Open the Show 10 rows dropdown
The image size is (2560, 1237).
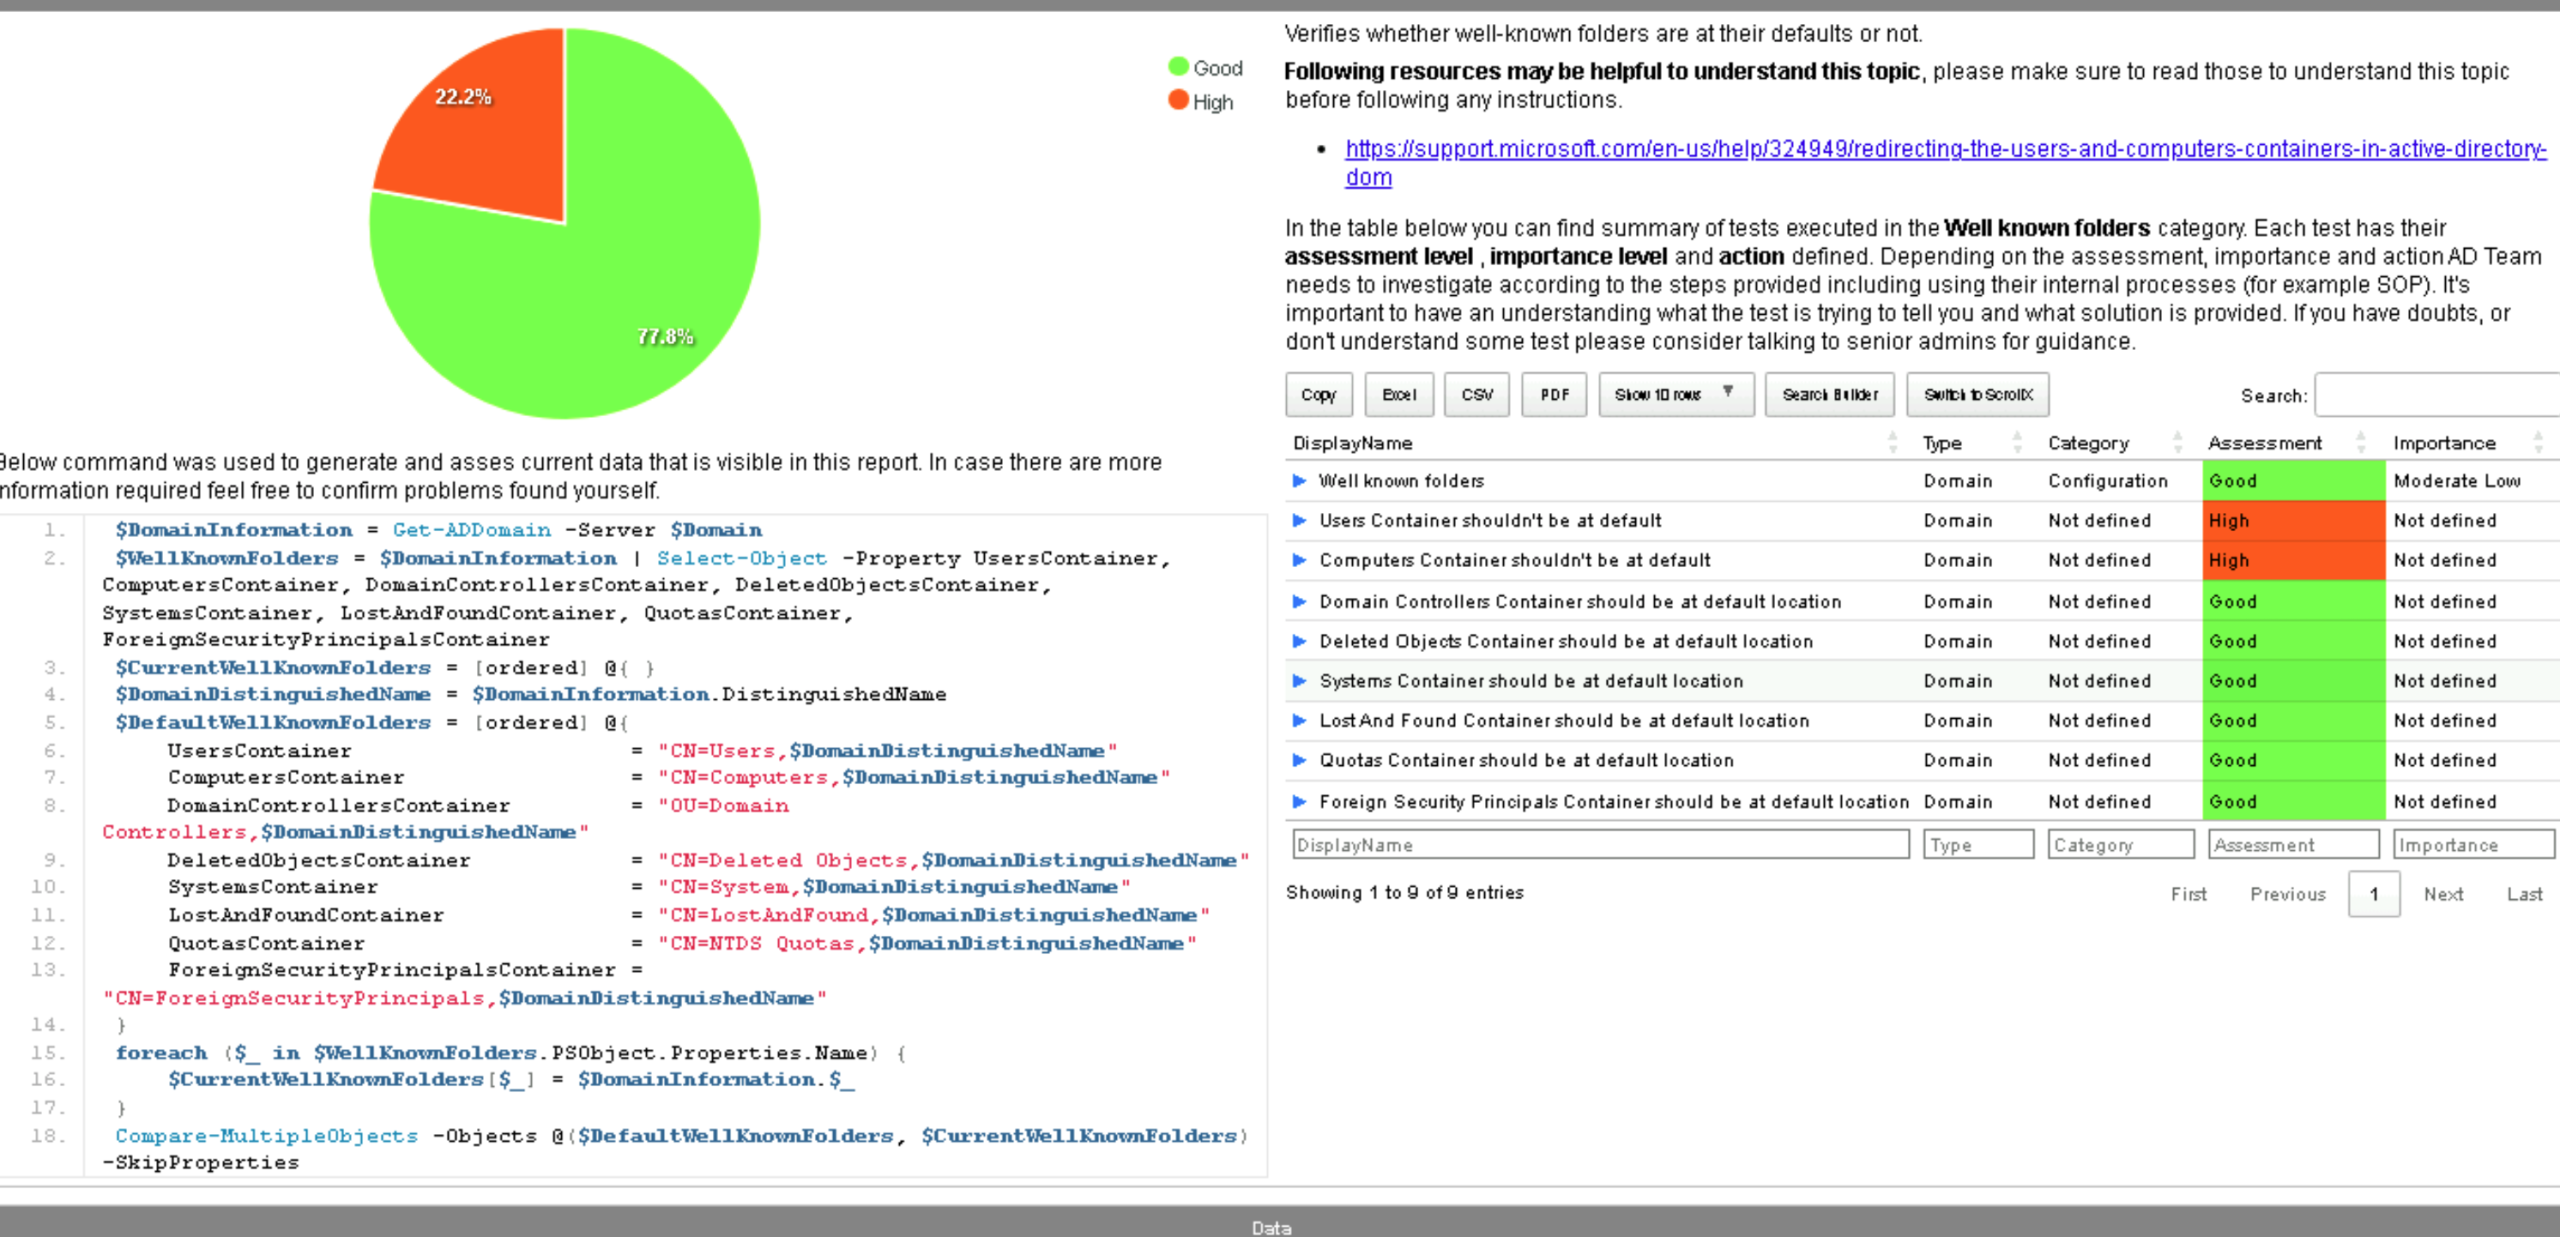(1675, 395)
